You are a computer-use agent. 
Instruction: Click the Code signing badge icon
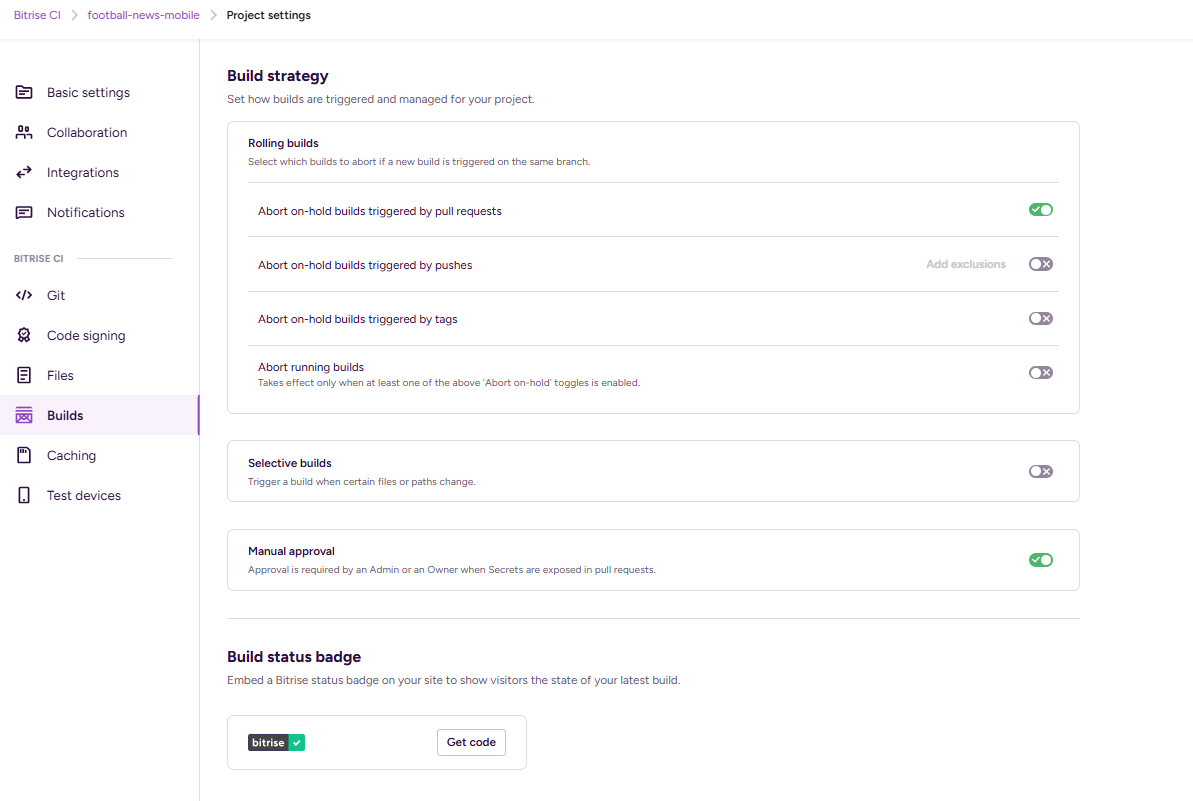click(x=25, y=336)
